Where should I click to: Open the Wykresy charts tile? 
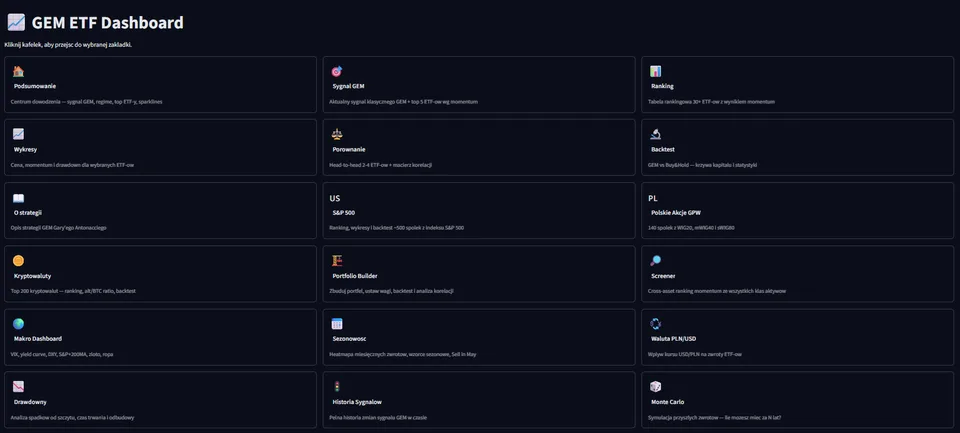(x=160, y=148)
